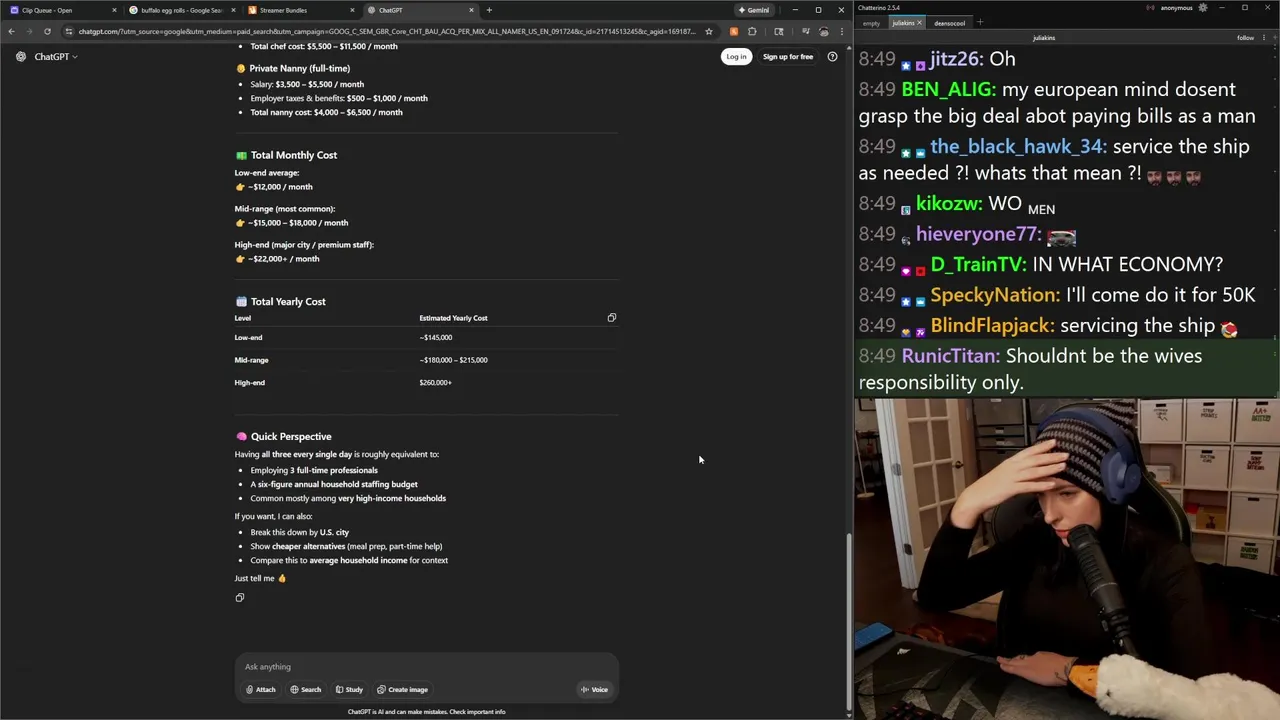Click the $260,000+ table cell

436,383
